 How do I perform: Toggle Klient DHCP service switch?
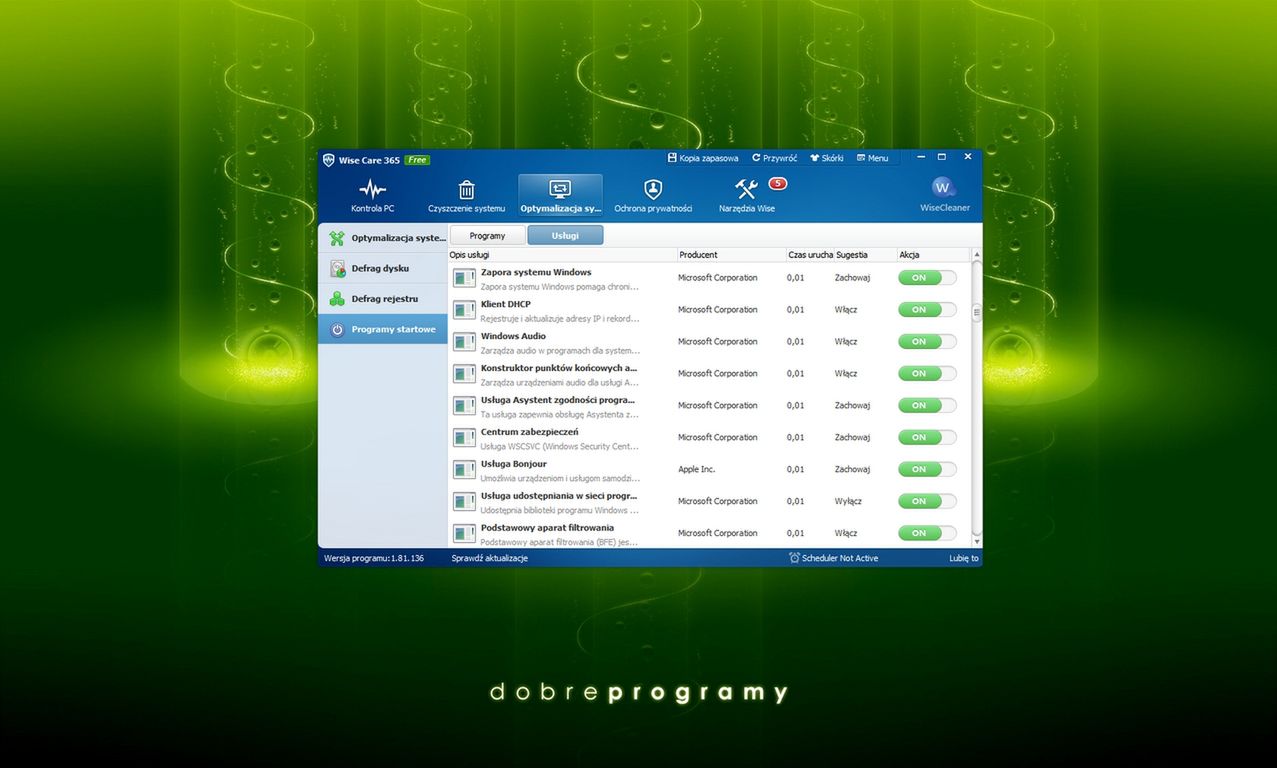tap(927, 310)
